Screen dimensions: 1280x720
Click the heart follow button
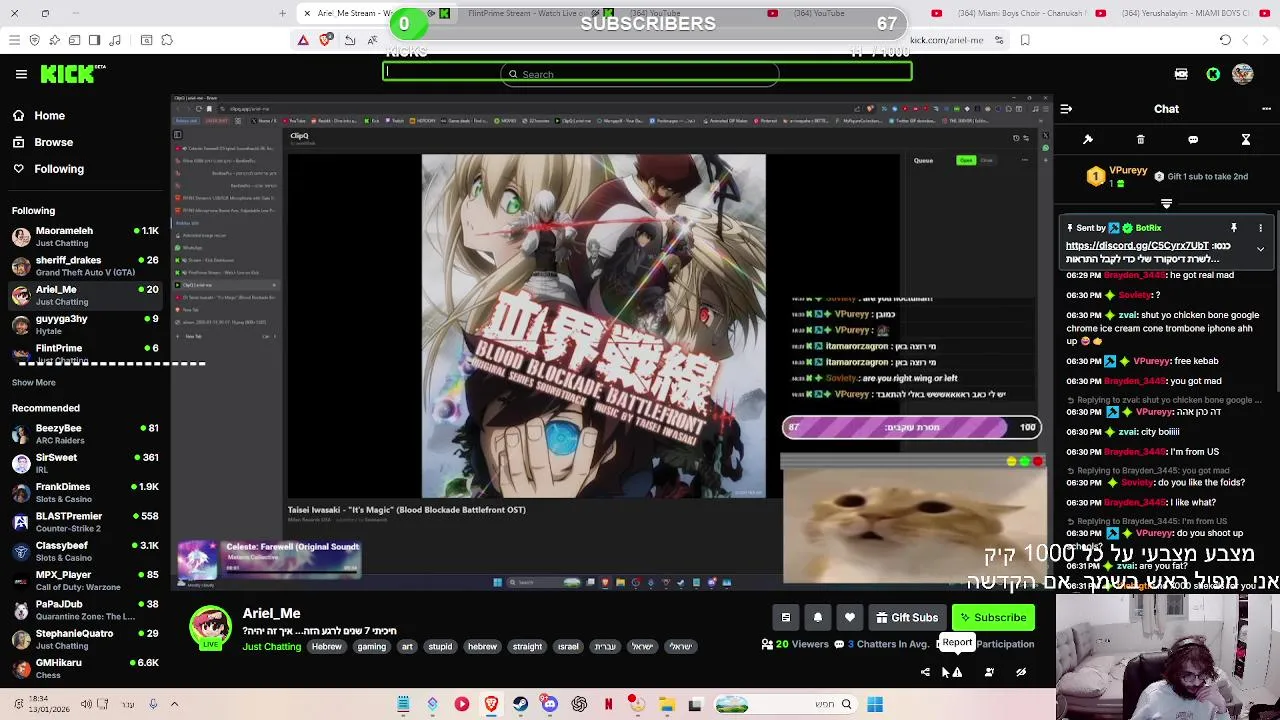850,618
